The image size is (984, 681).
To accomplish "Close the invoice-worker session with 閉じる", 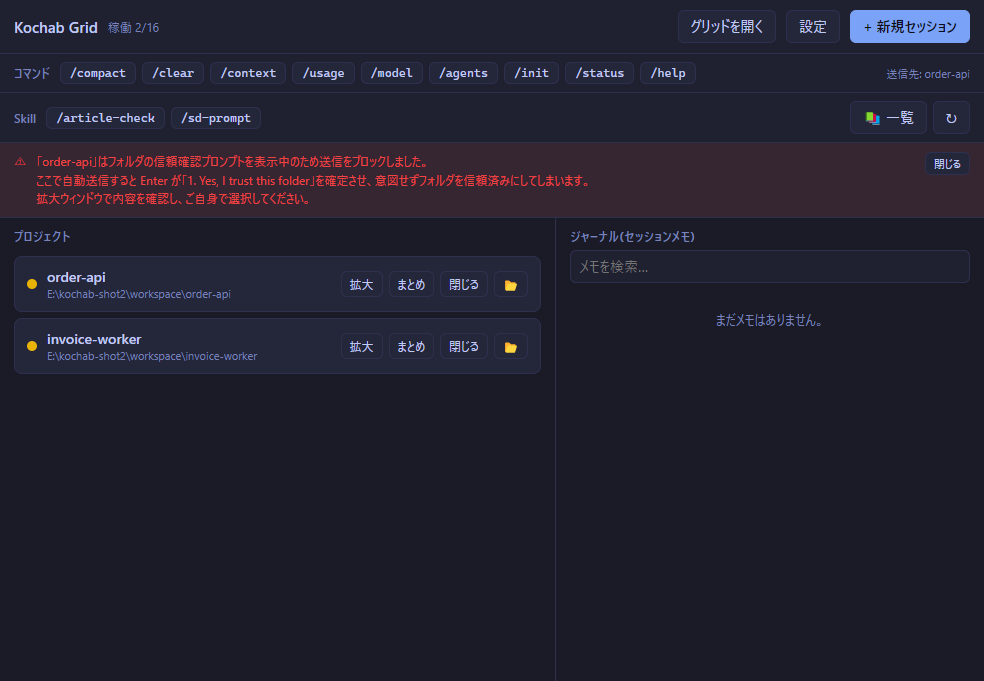I will click(x=464, y=346).
